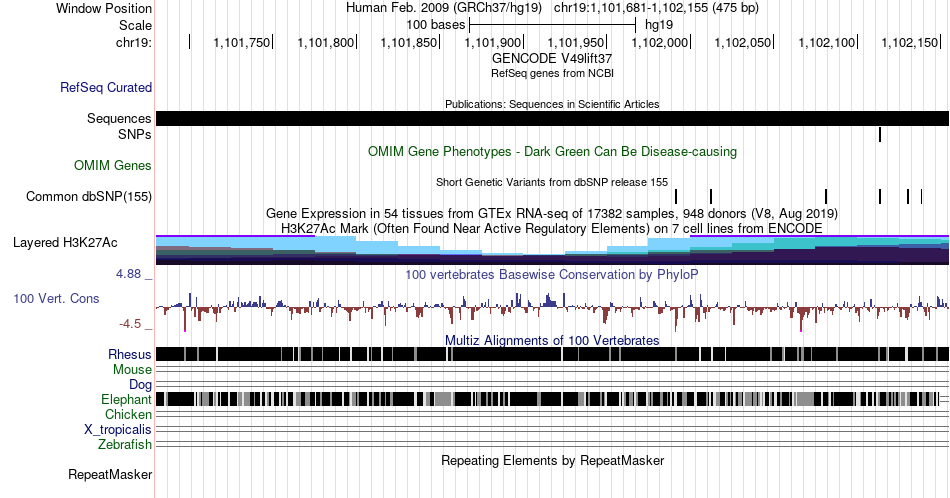The width and height of the screenshot is (950, 498).
Task: Click the 1,102,150 ruler position
Action: (909, 42)
